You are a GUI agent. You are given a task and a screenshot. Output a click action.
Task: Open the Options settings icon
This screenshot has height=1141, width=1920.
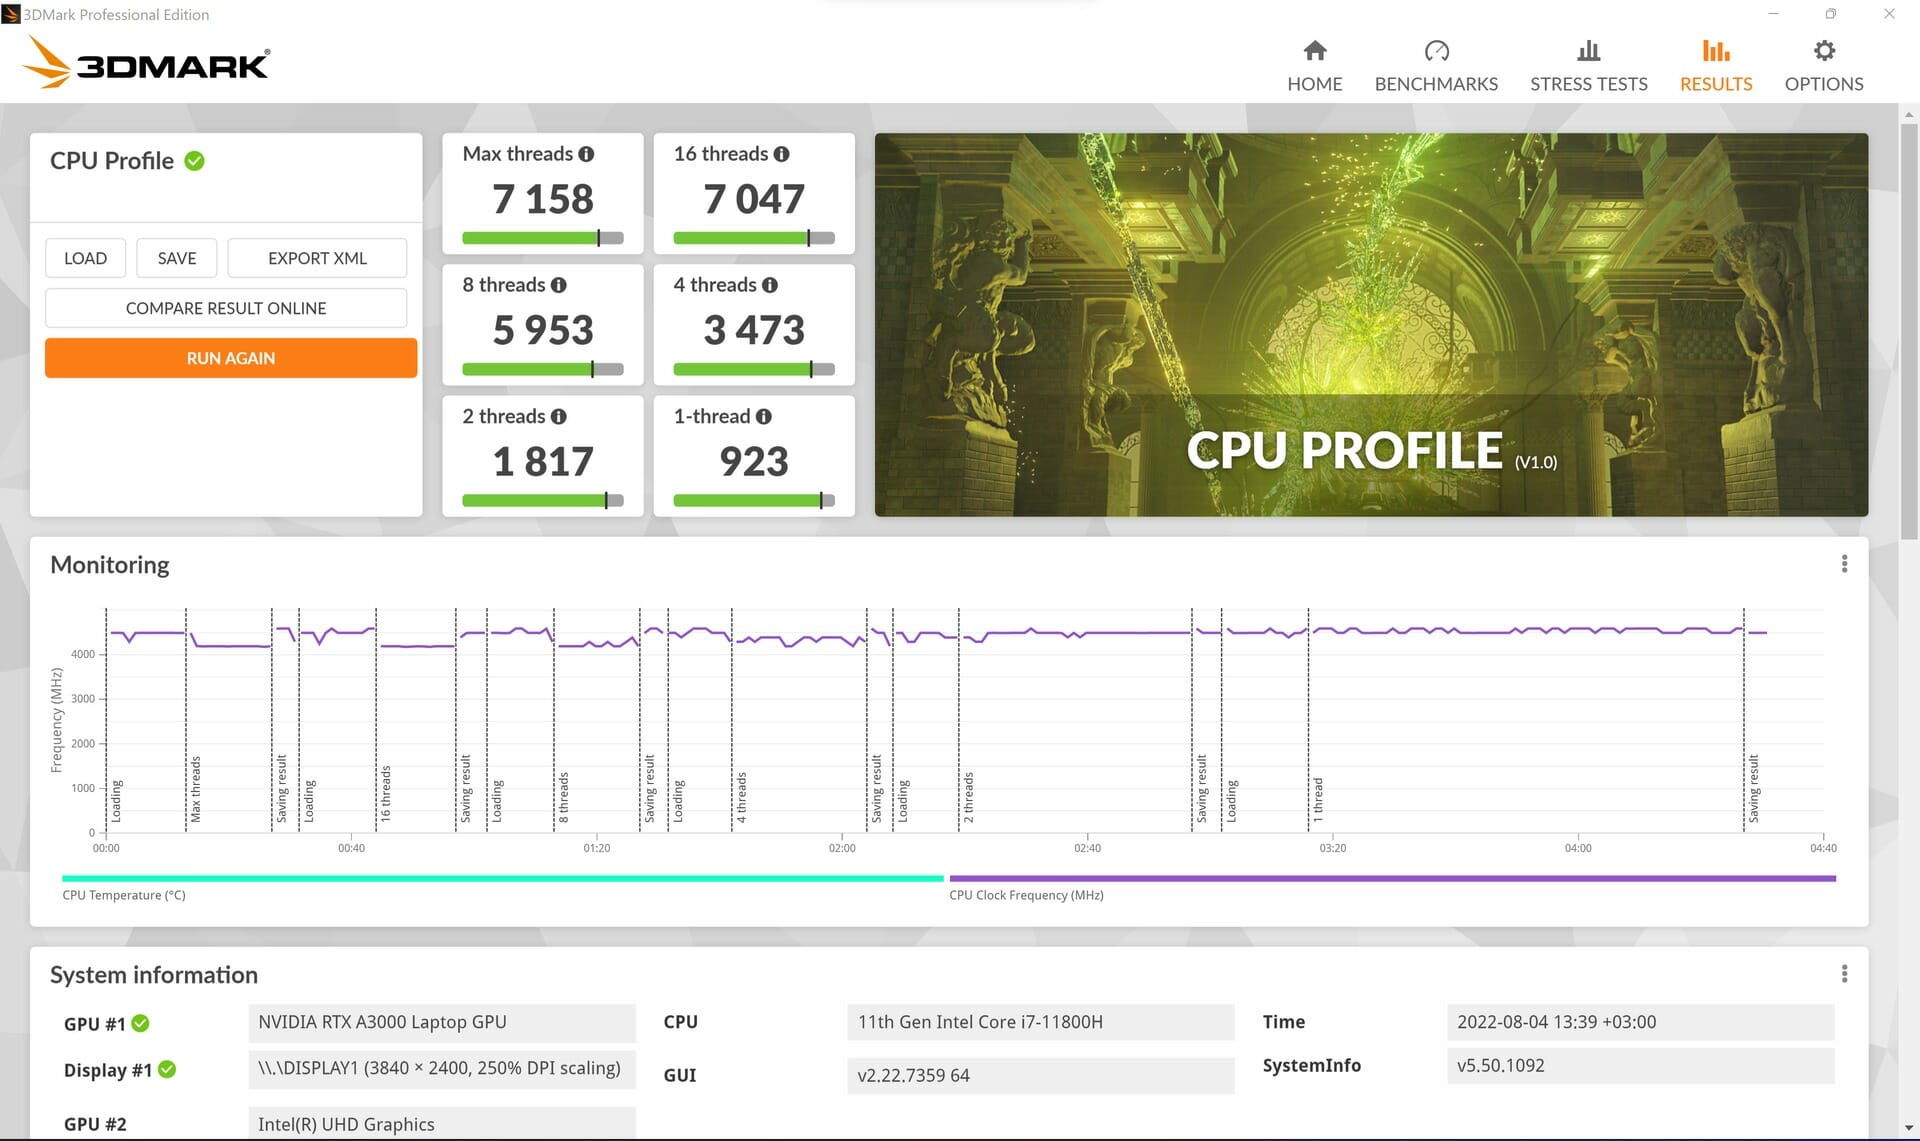pos(1824,50)
